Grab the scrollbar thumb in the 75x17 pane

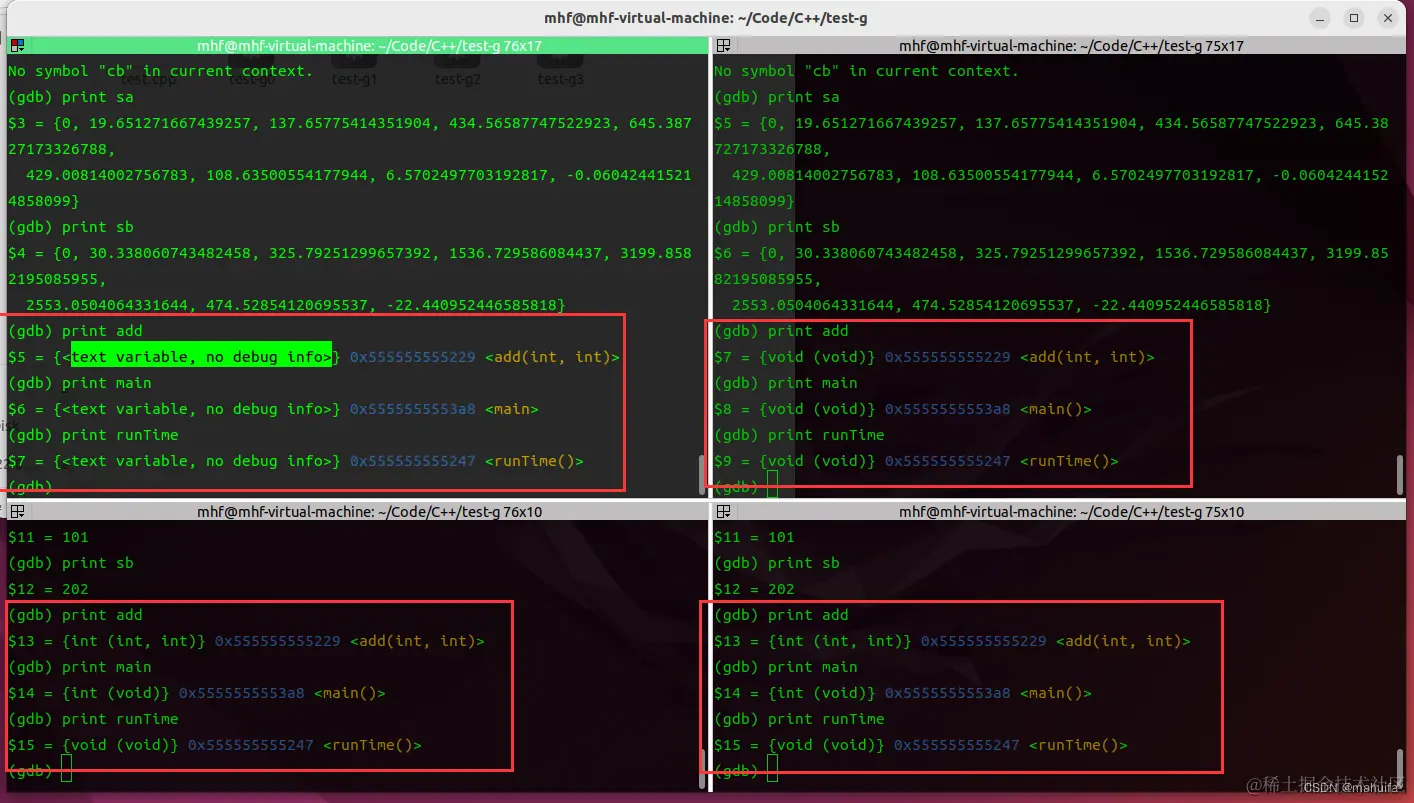[1399, 475]
